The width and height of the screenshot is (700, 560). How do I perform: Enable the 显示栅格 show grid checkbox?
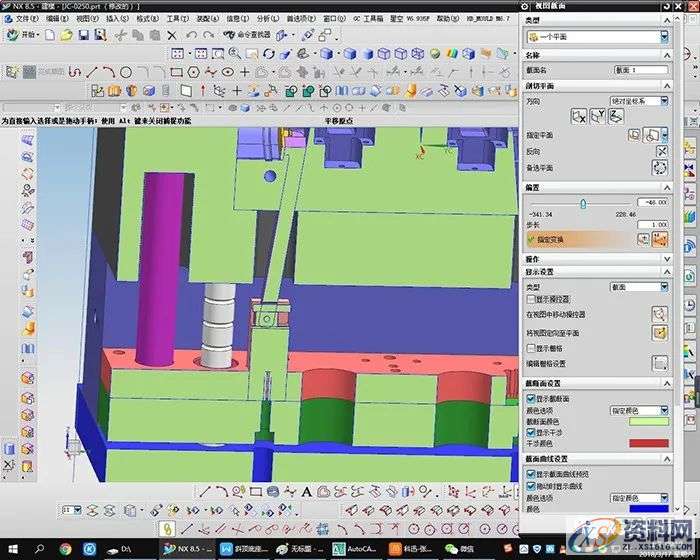click(x=531, y=348)
